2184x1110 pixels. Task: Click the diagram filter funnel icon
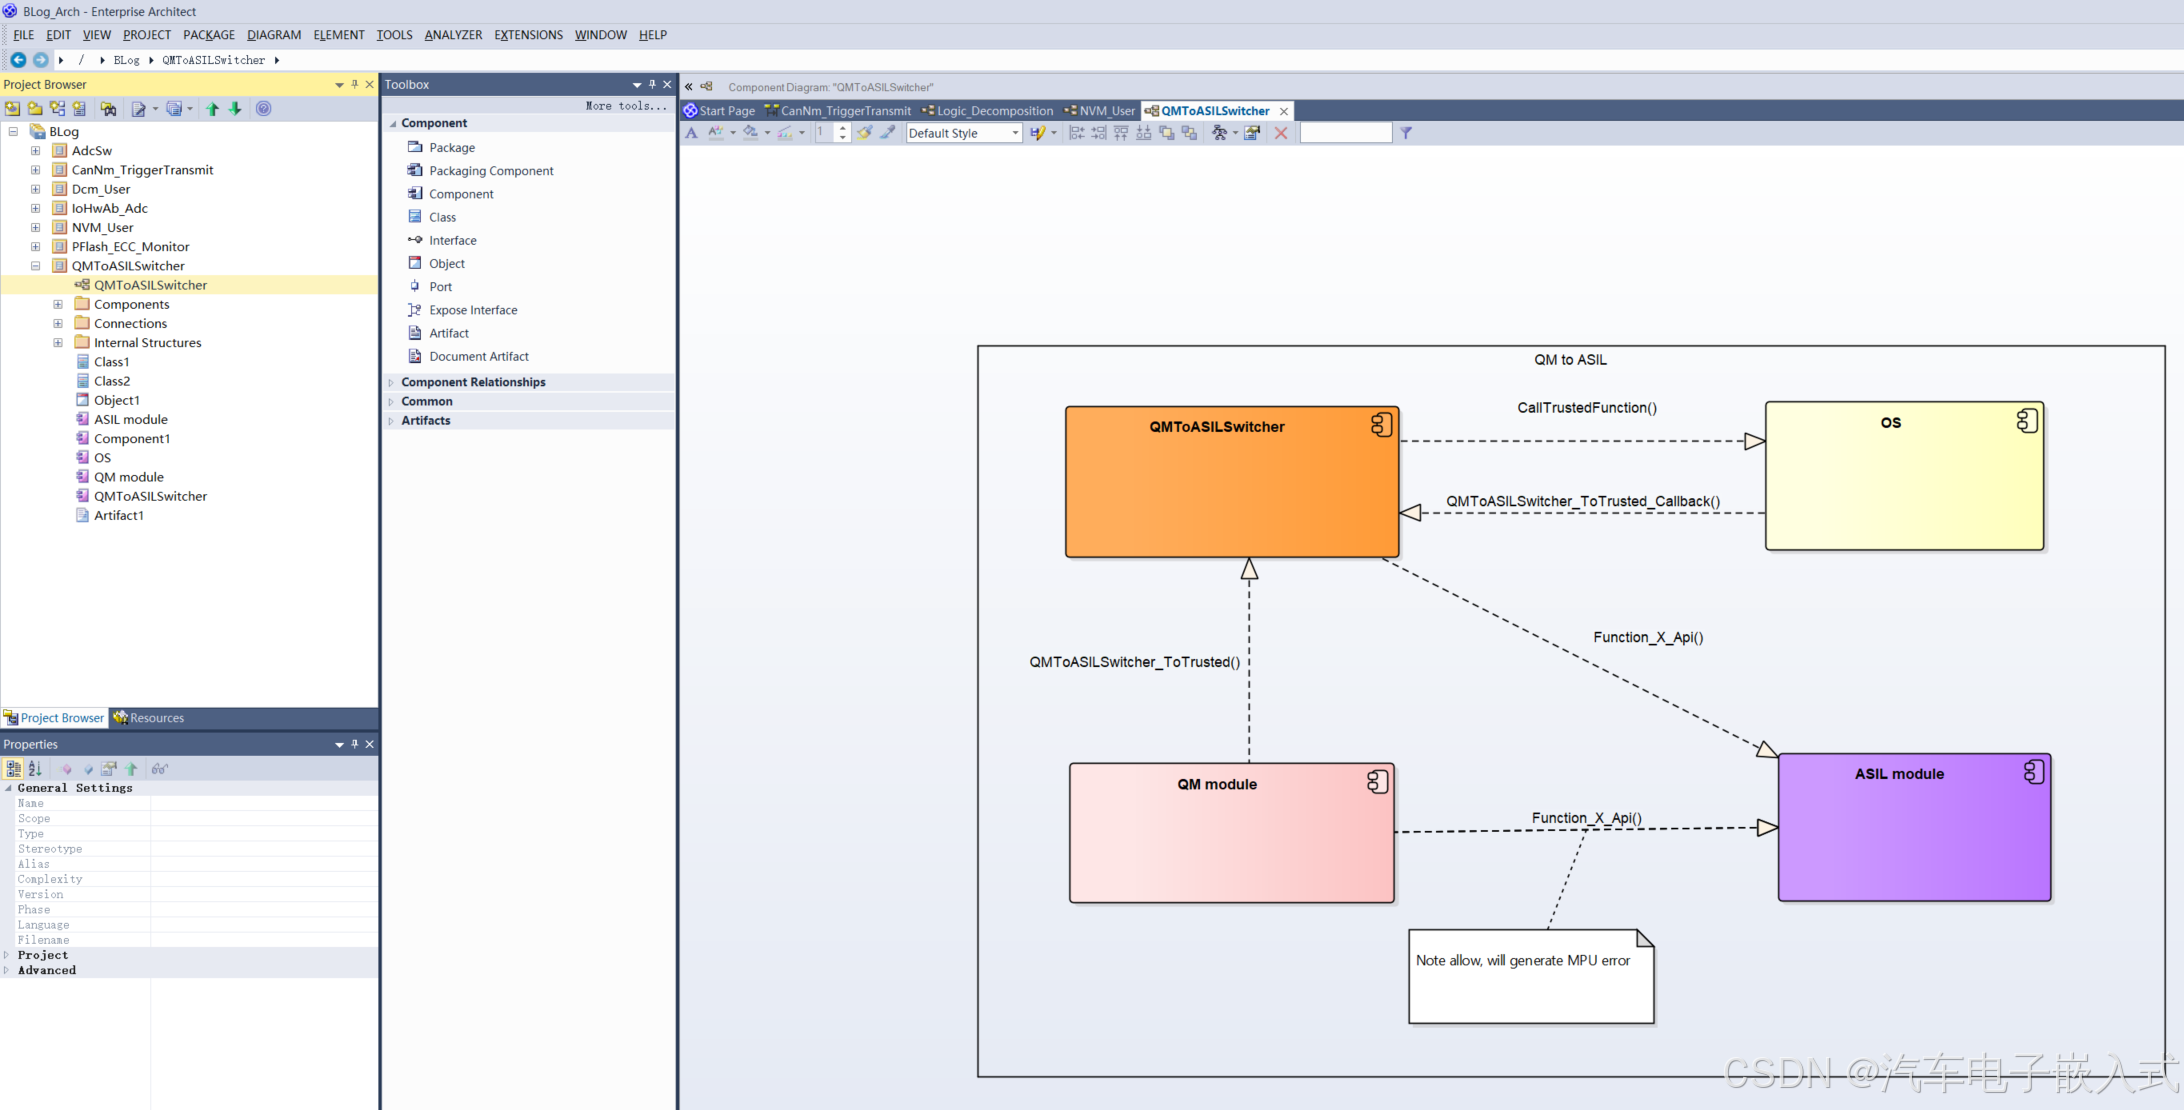click(1406, 133)
